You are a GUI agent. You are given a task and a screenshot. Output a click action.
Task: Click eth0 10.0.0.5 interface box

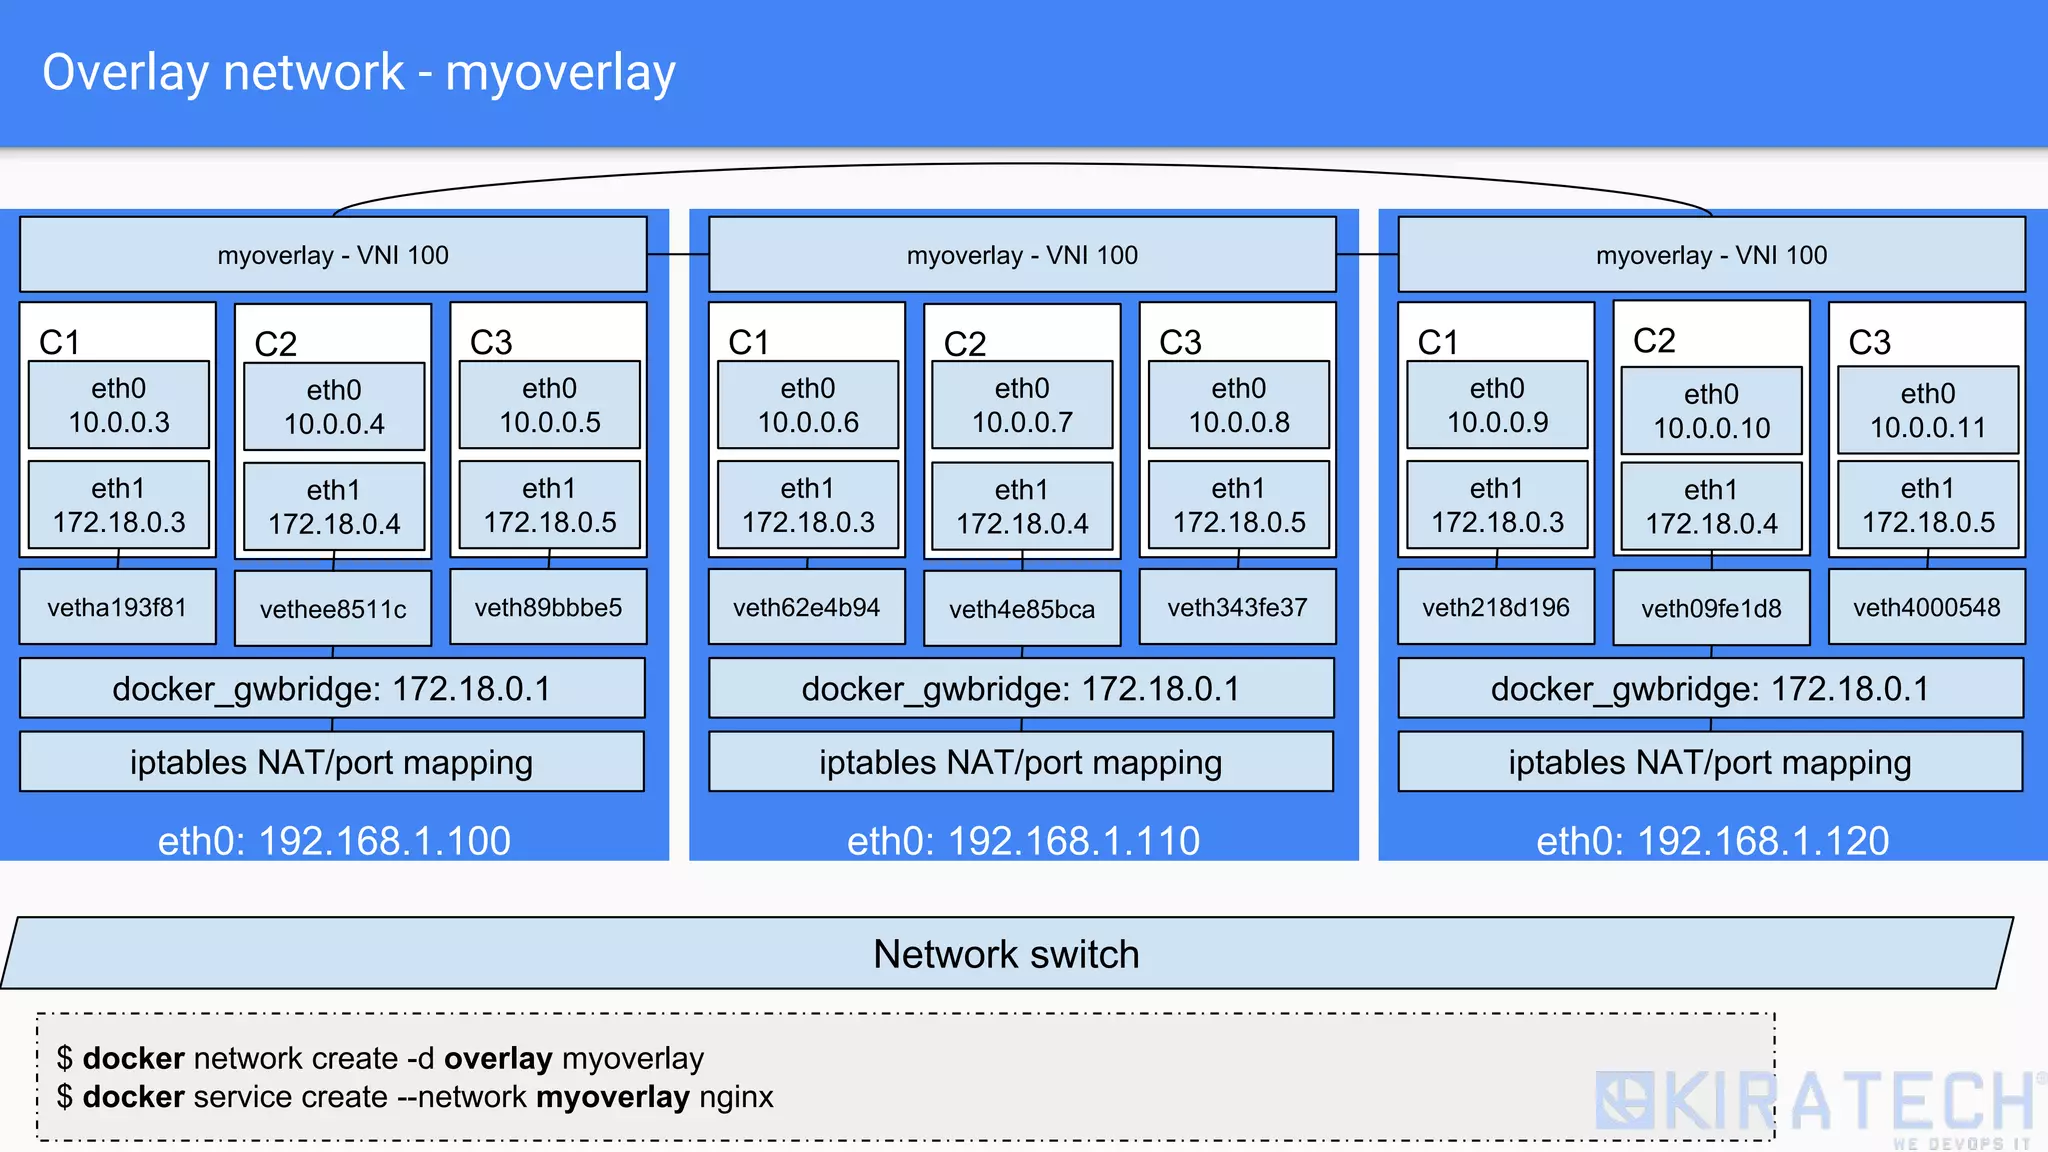[549, 405]
